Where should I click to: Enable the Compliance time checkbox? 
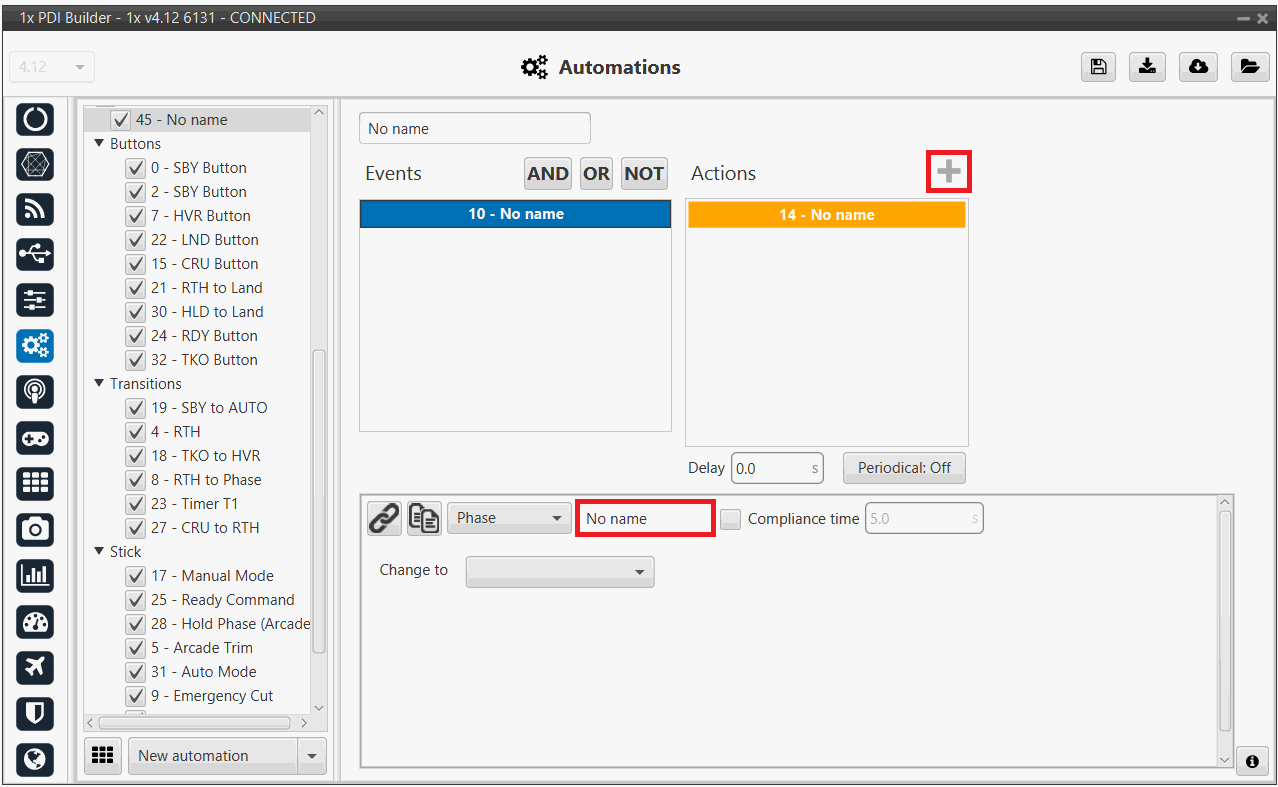click(731, 519)
